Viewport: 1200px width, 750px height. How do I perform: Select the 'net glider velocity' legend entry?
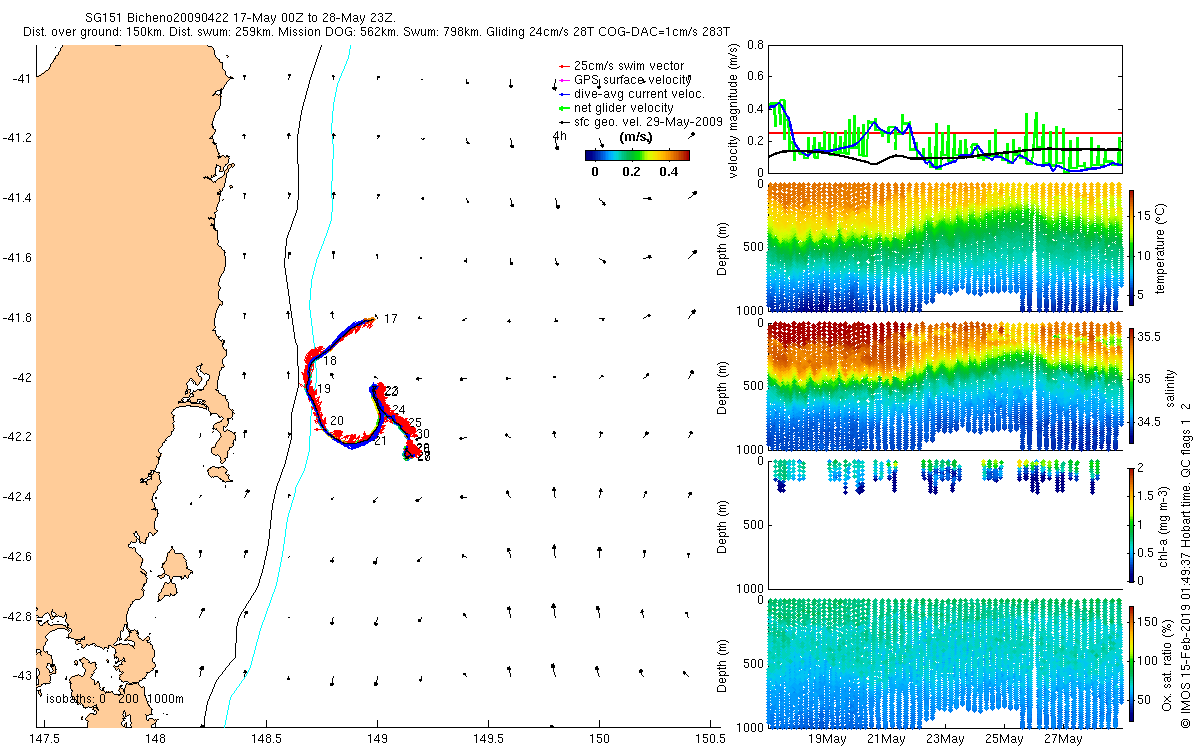616,107
